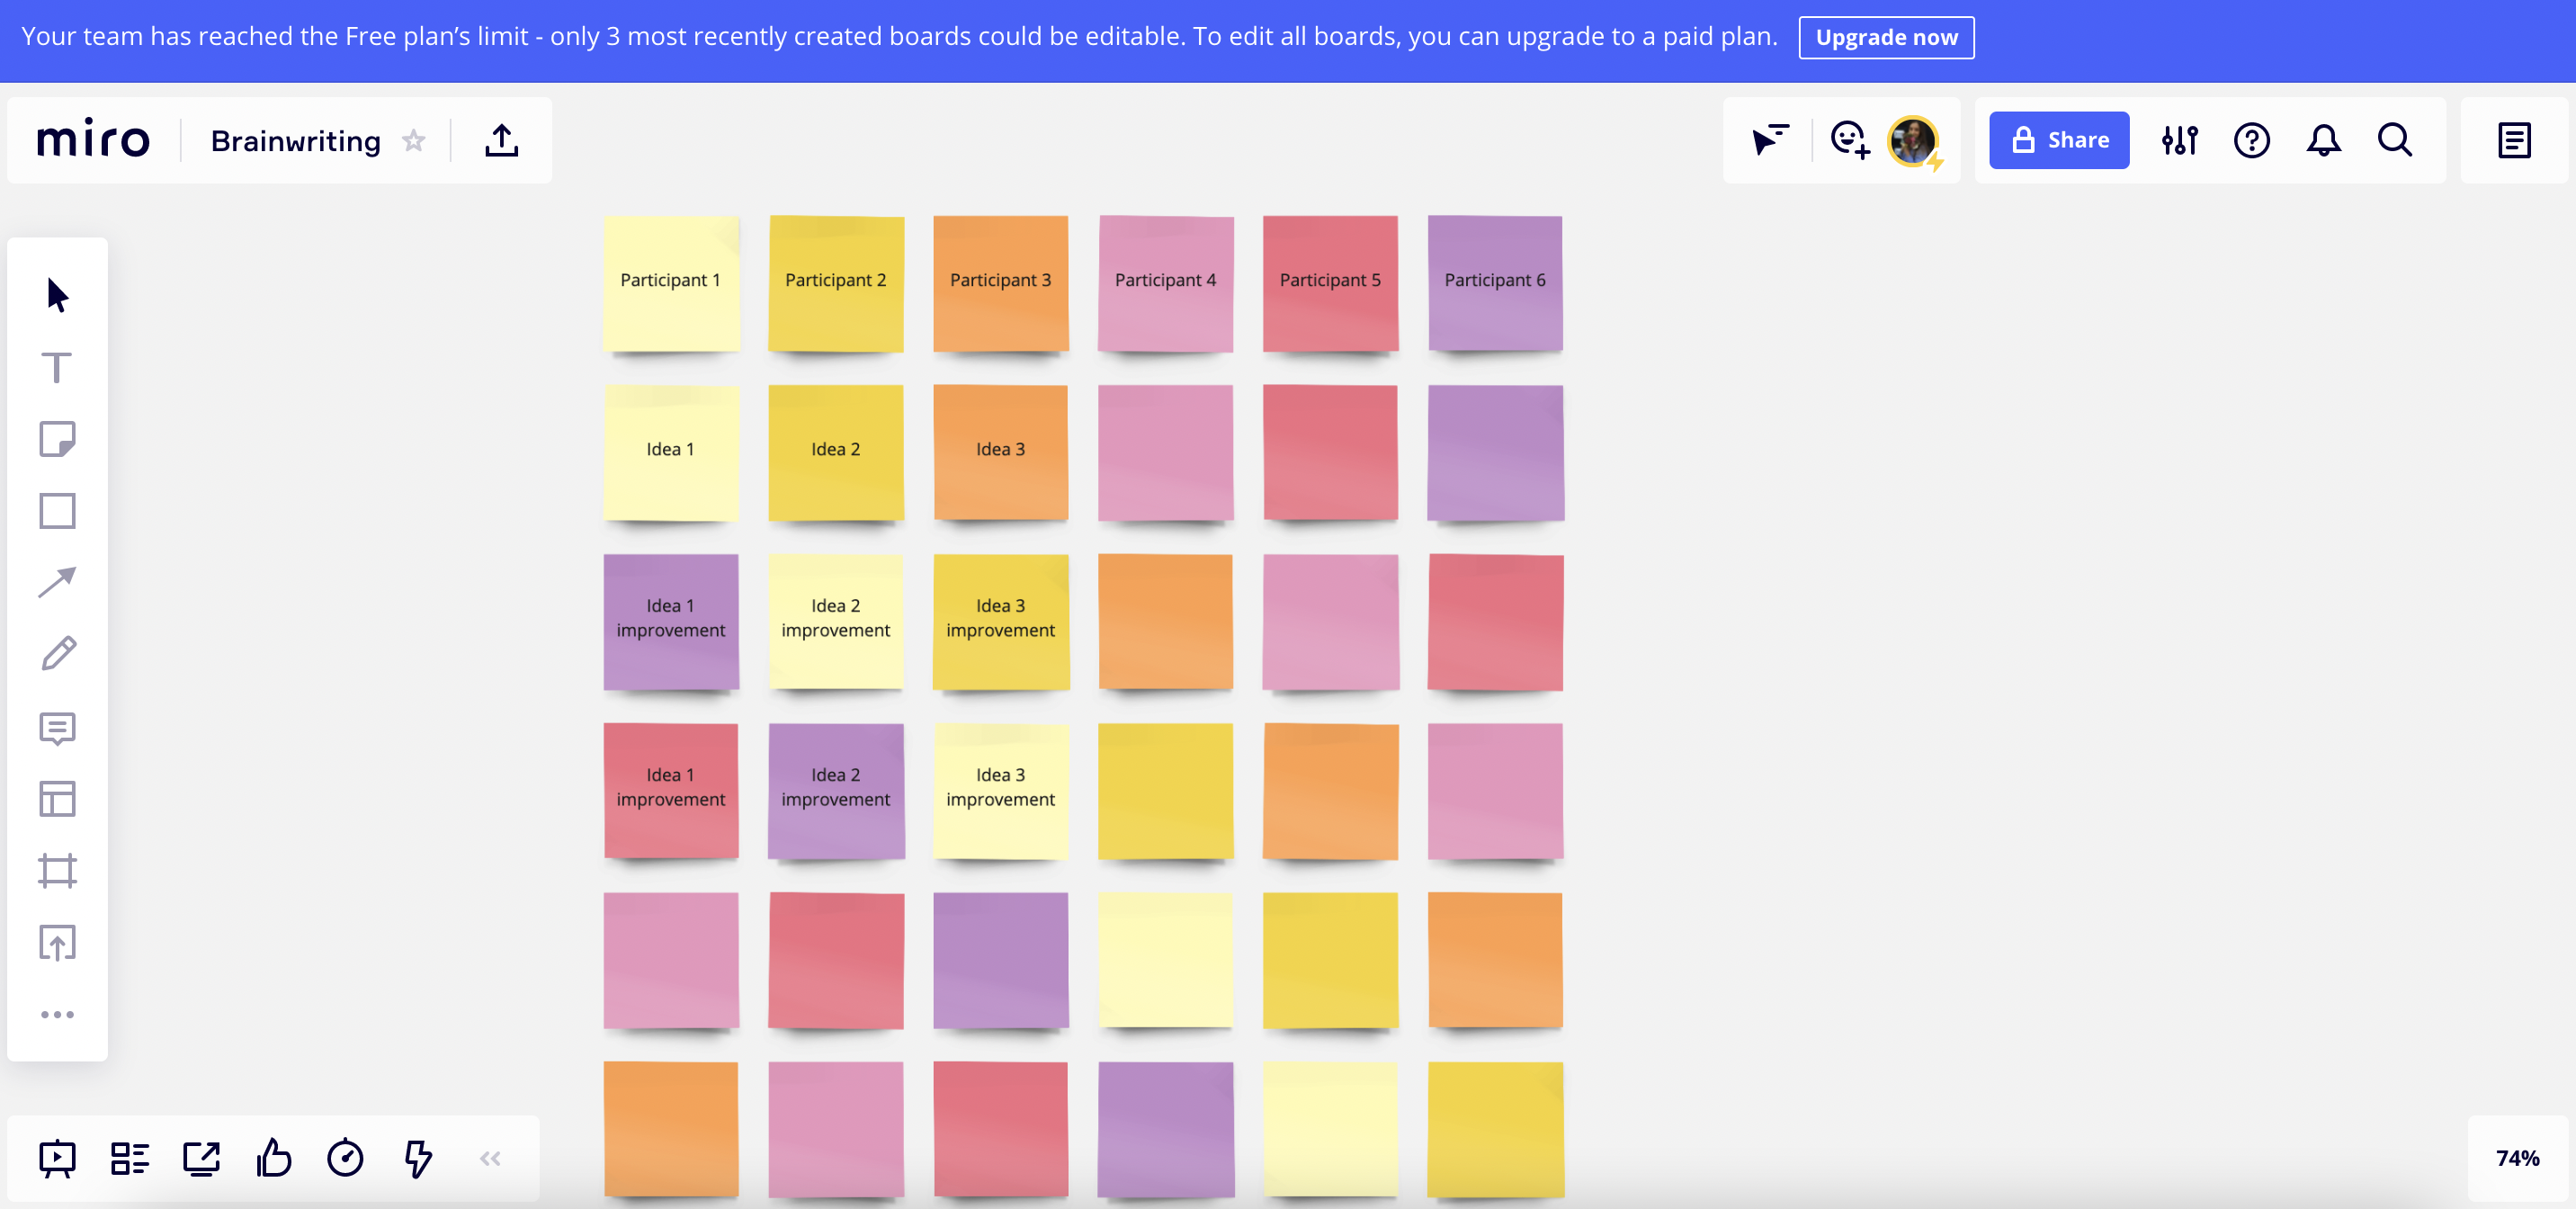Select the Text tool in left toolbar
The width and height of the screenshot is (2576, 1209).
pyautogui.click(x=57, y=367)
